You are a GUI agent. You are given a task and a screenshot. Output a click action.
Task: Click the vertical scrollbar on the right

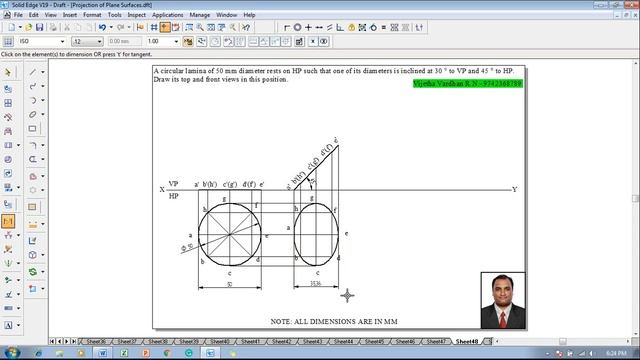pyautogui.click(x=636, y=198)
